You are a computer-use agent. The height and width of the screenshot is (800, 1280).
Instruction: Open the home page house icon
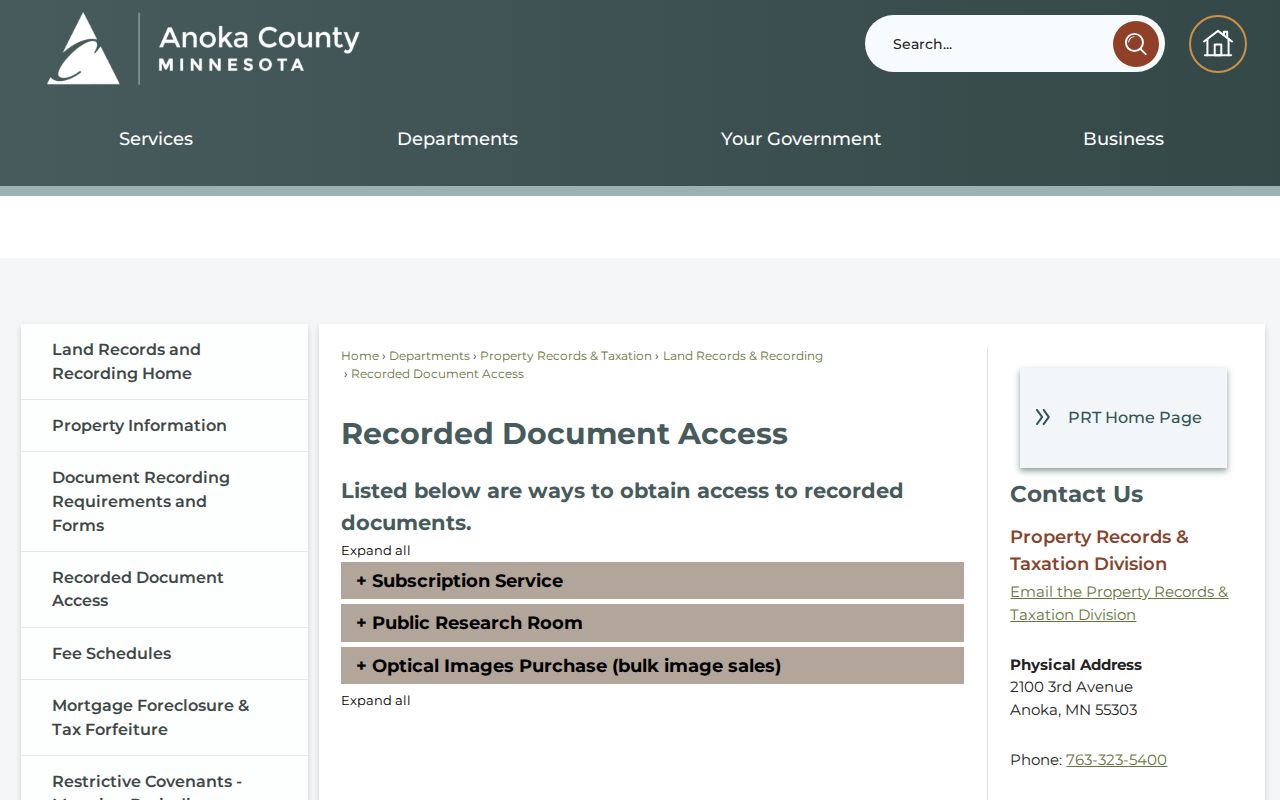click(x=1217, y=44)
